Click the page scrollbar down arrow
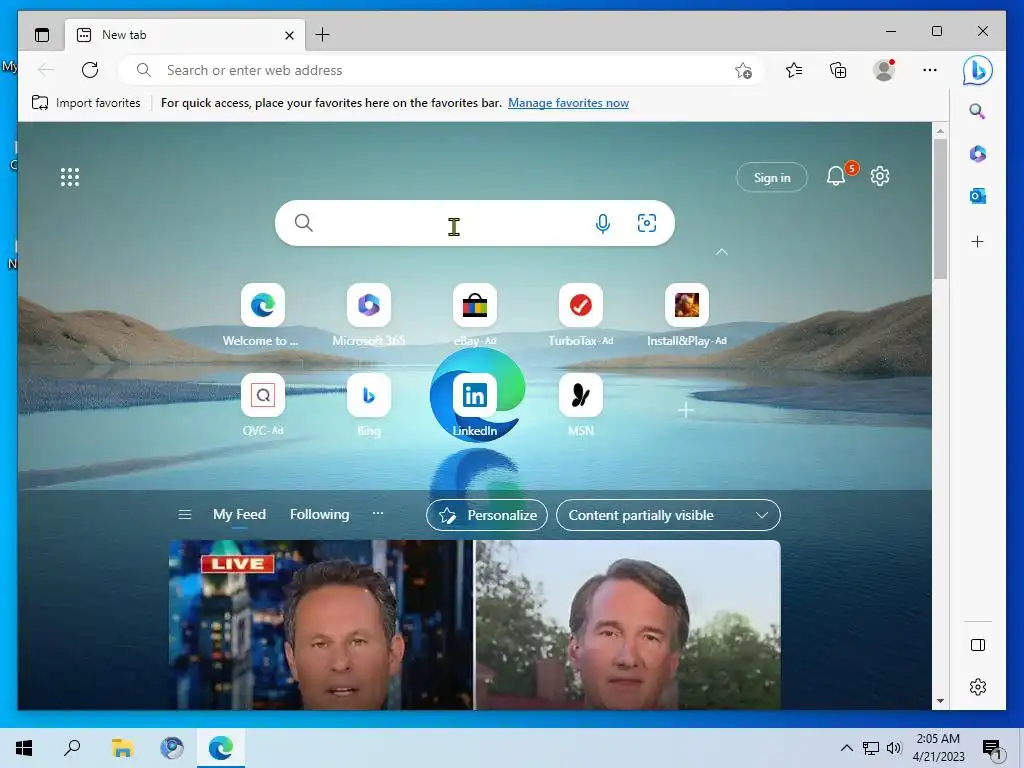This screenshot has width=1024, height=768. tap(940, 701)
